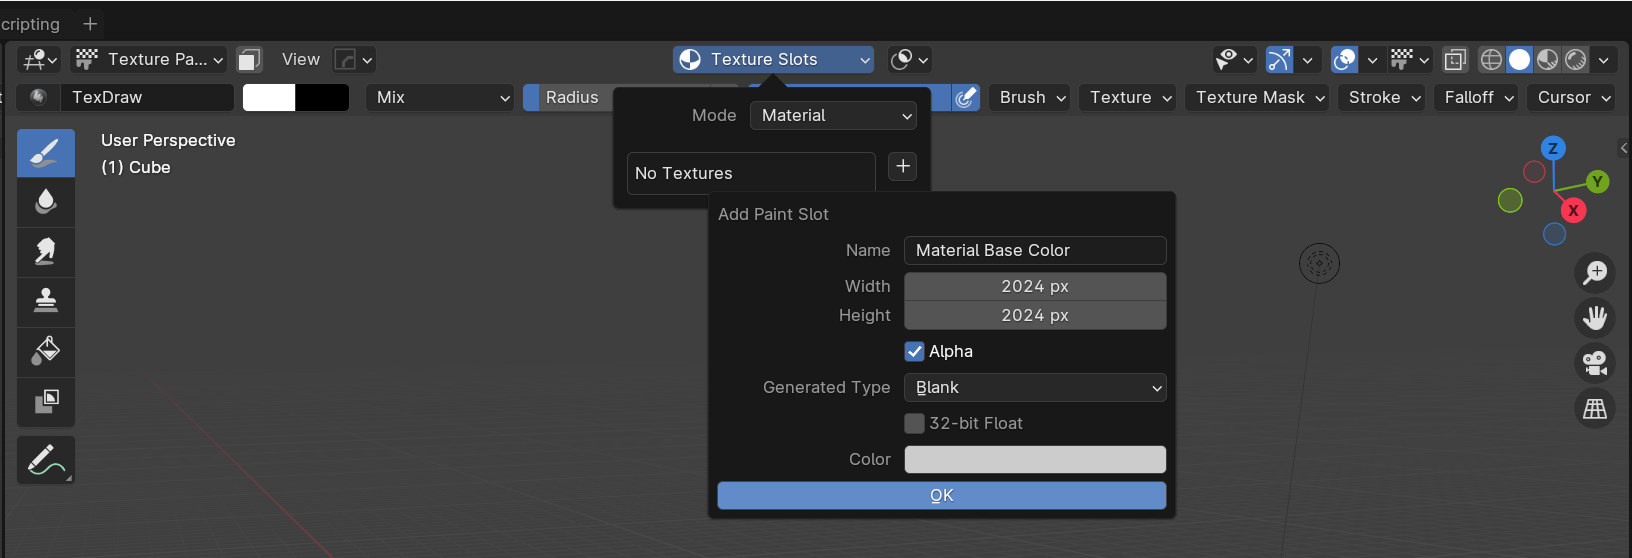Select the Clone stamp tool

[x=46, y=302]
